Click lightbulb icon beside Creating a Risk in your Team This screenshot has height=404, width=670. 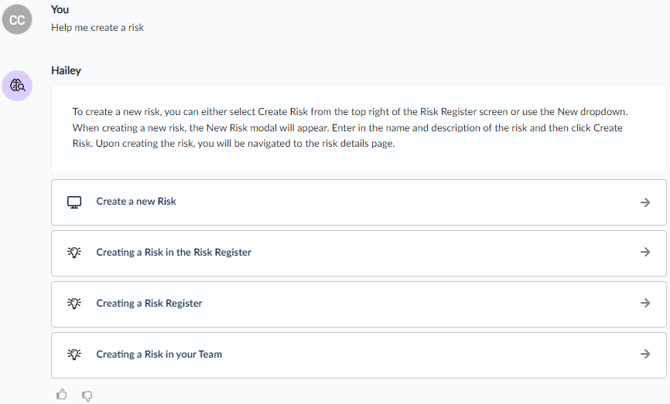click(x=74, y=355)
